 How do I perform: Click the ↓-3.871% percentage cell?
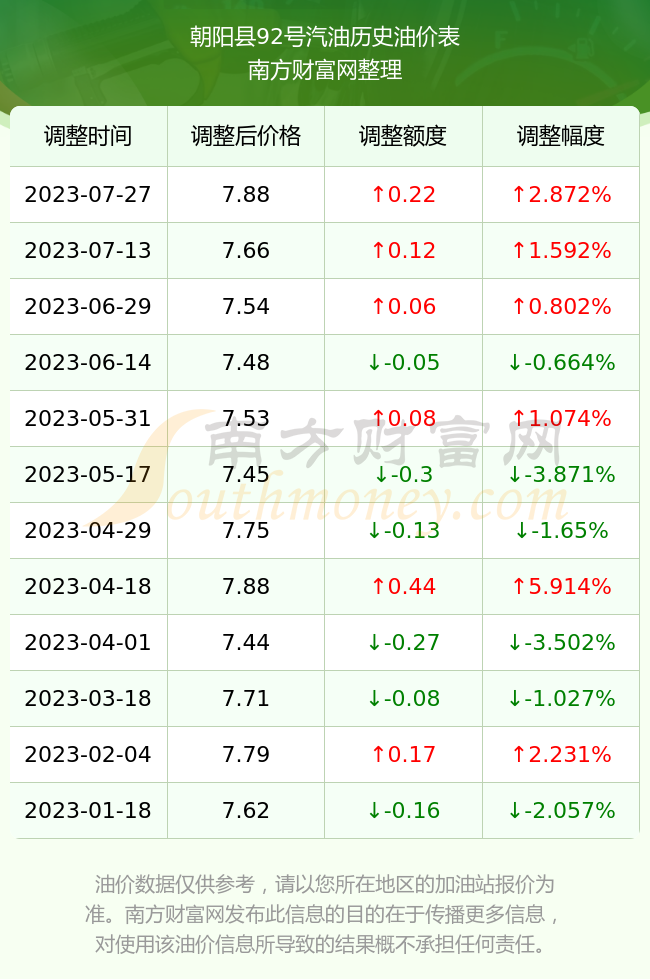click(x=561, y=474)
